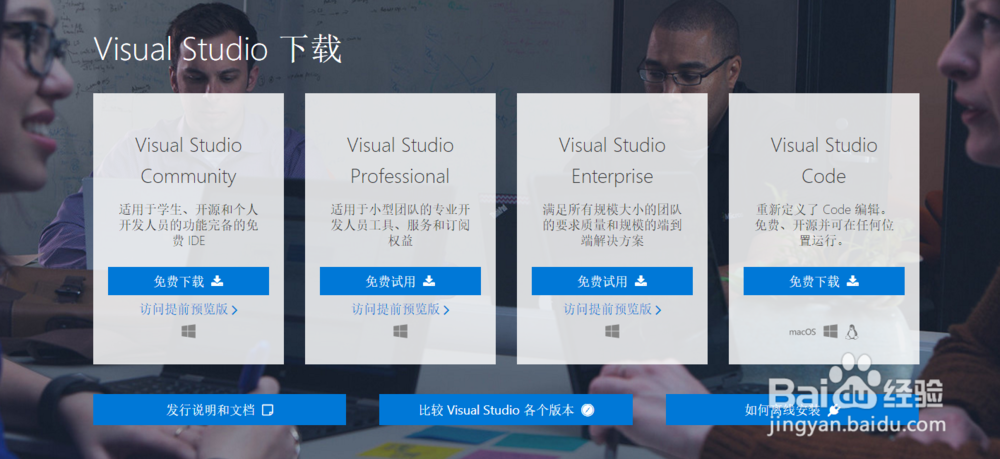Click 免费下载 button under Visual Studio Code
This screenshot has width=1000, height=459.
pos(824,281)
